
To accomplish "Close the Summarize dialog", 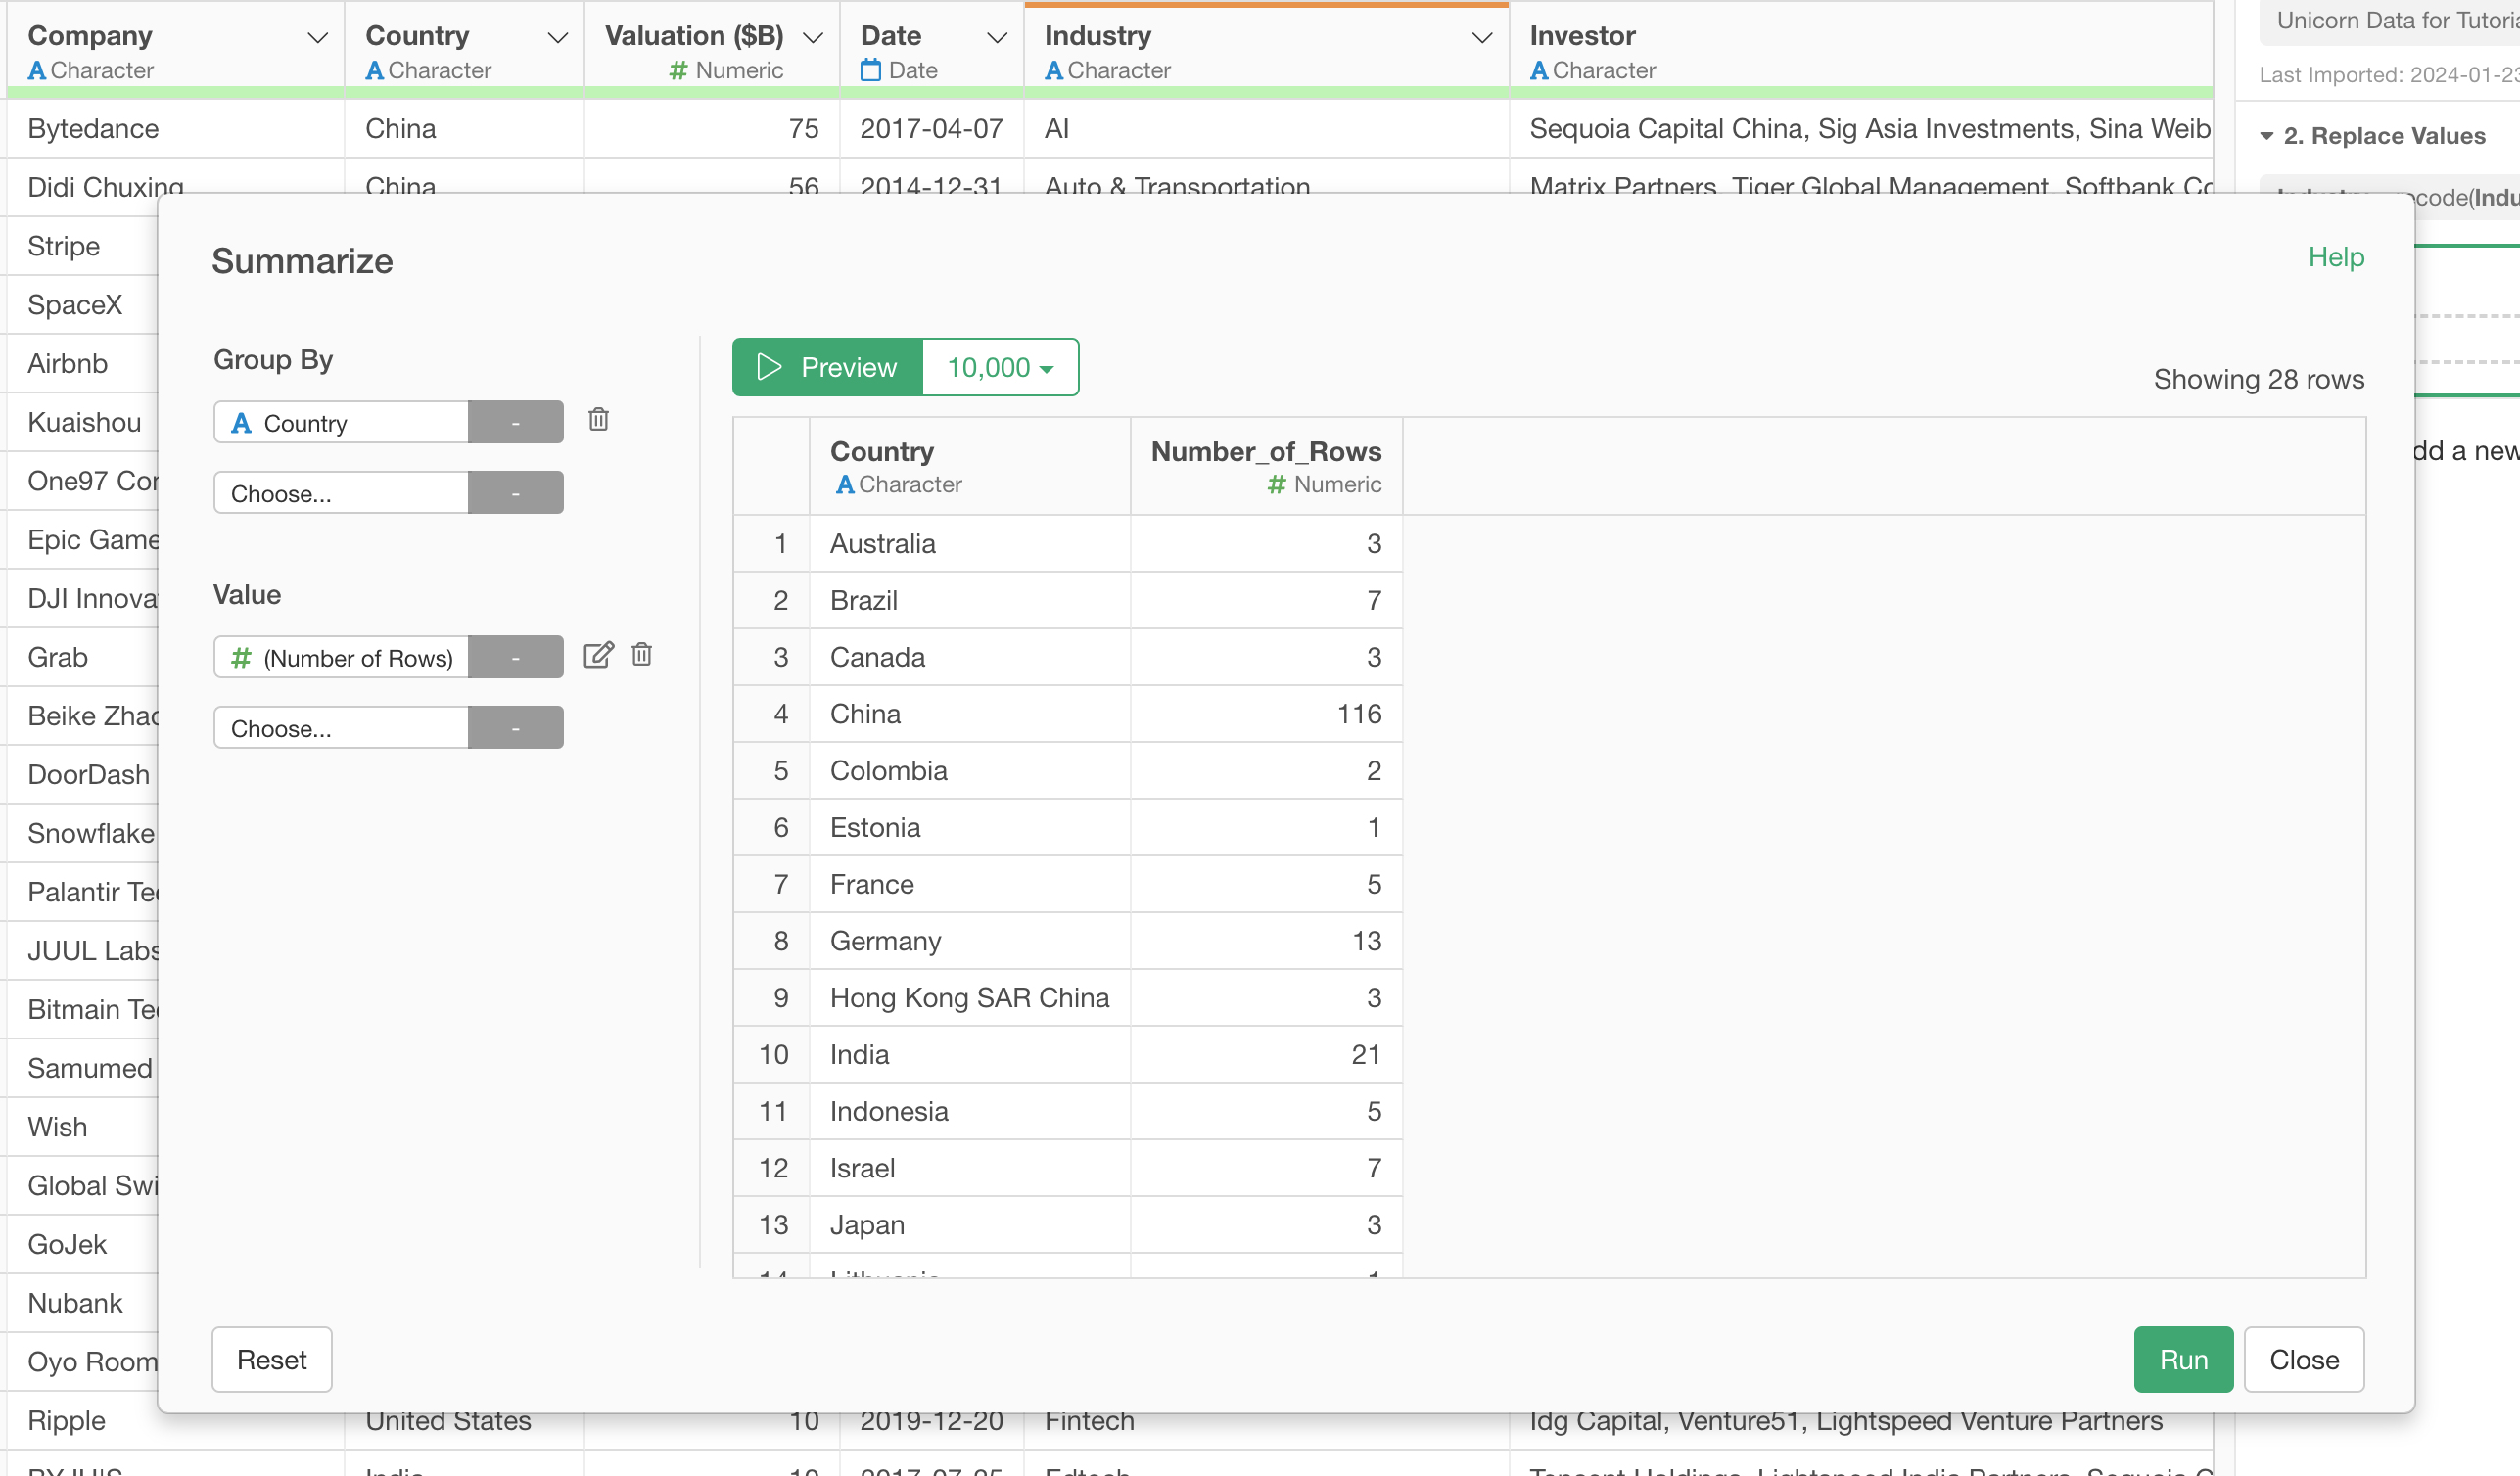I will [x=2303, y=1359].
